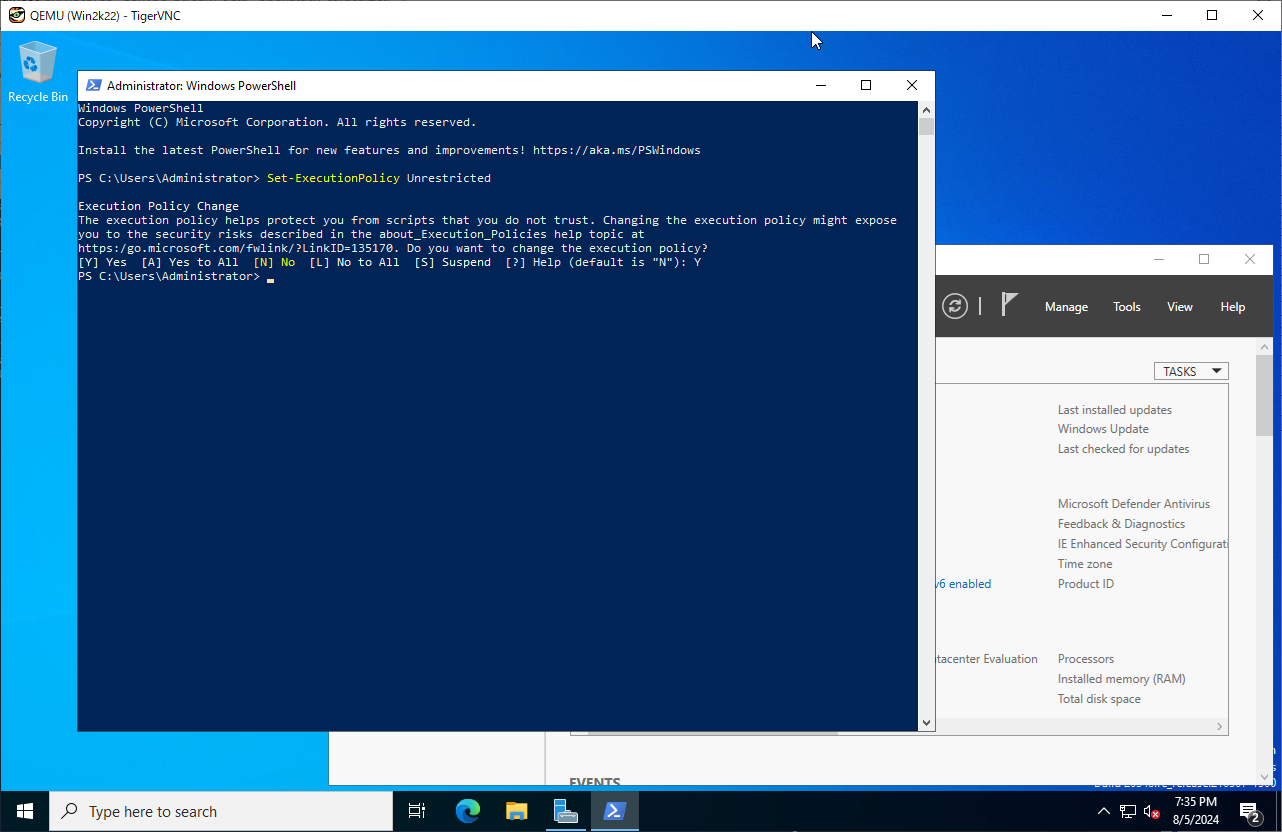This screenshot has height=832, width=1282.
Task: Open the Server Manager notifications flag
Action: point(1009,305)
